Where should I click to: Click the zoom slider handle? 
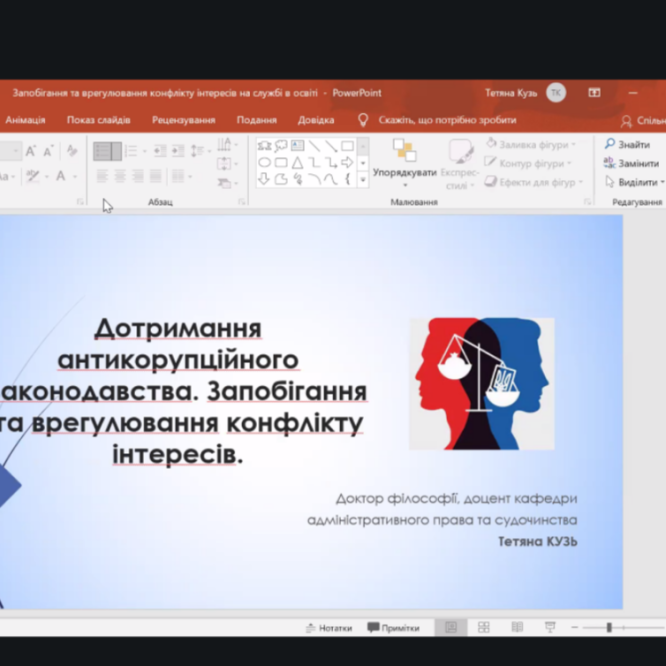(x=608, y=628)
